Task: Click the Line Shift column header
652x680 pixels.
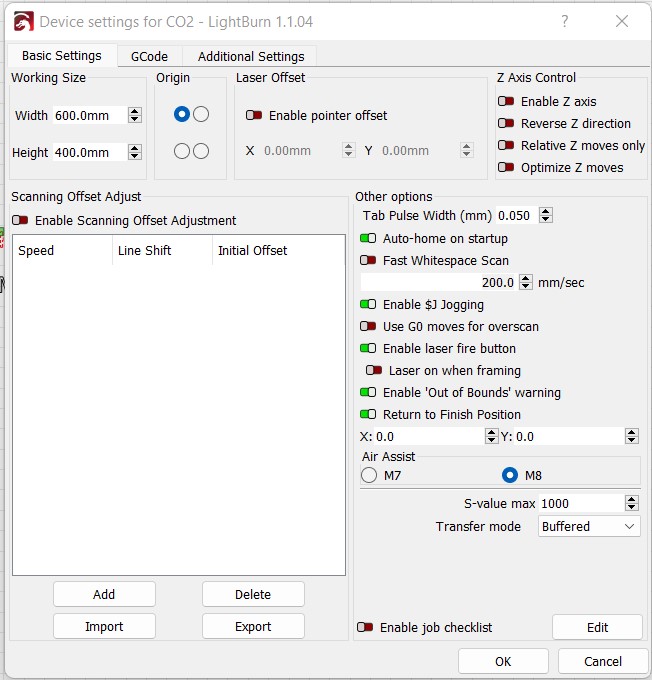Action: pos(162,250)
